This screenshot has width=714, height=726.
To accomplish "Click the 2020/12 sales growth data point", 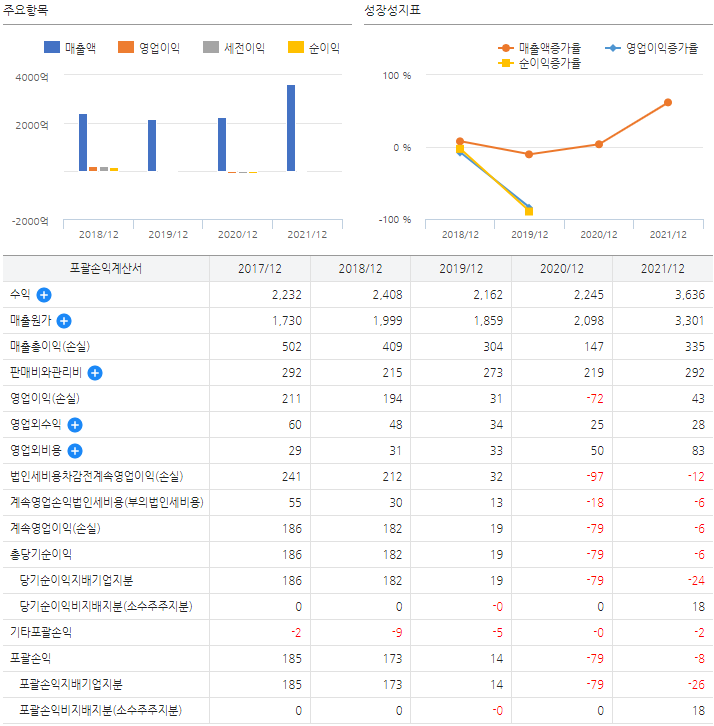I will tap(599, 144).
